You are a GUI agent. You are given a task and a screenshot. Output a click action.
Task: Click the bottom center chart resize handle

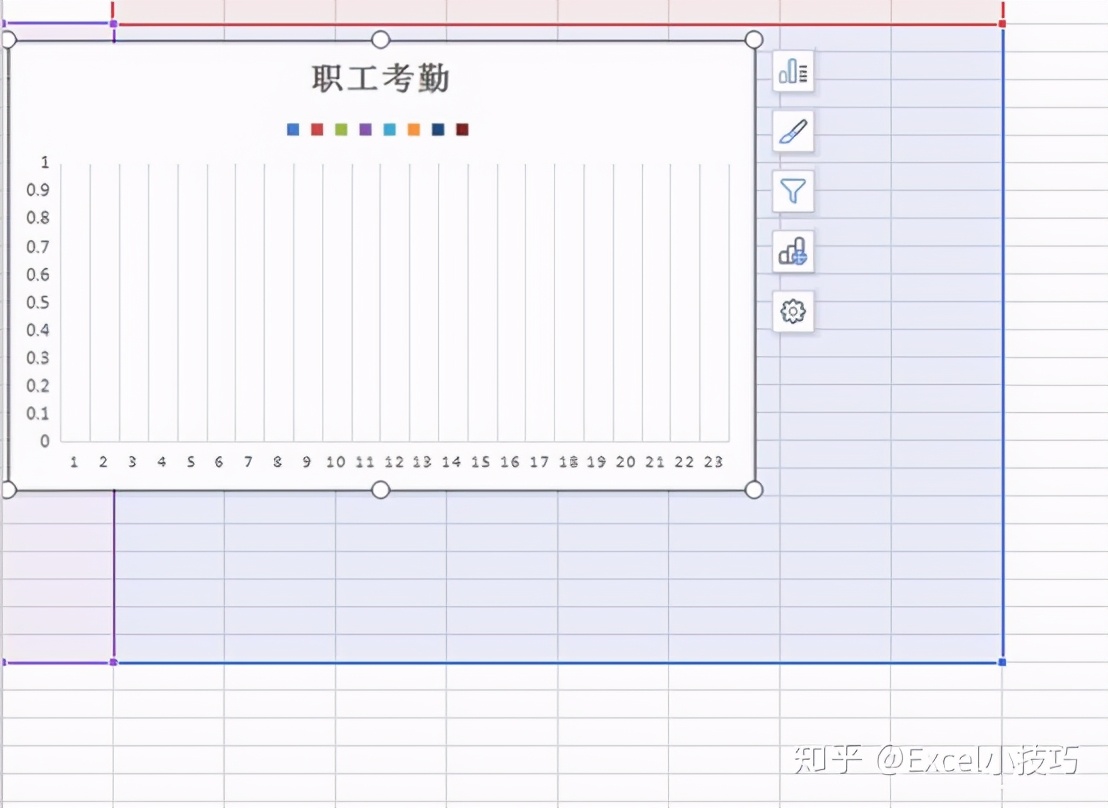tap(380, 489)
